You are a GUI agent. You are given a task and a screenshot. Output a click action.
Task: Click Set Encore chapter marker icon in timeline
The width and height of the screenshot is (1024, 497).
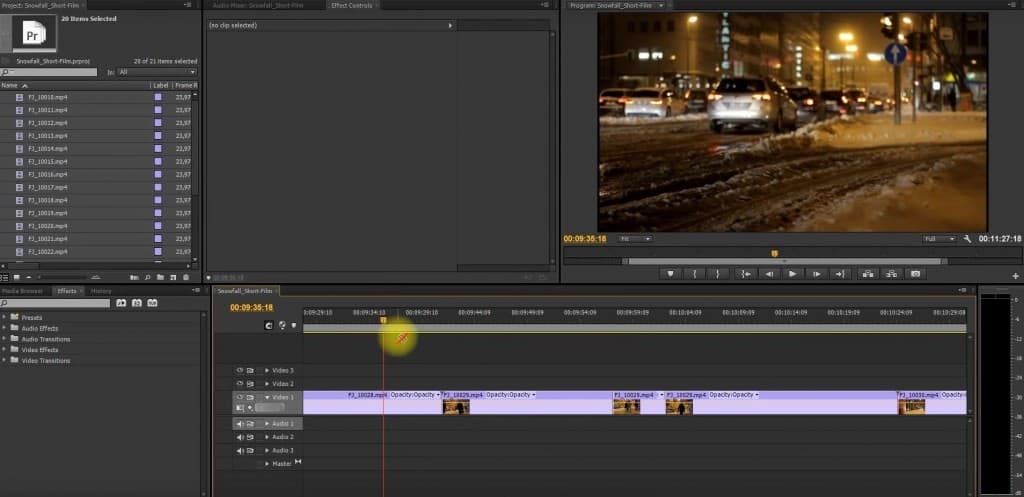point(282,325)
